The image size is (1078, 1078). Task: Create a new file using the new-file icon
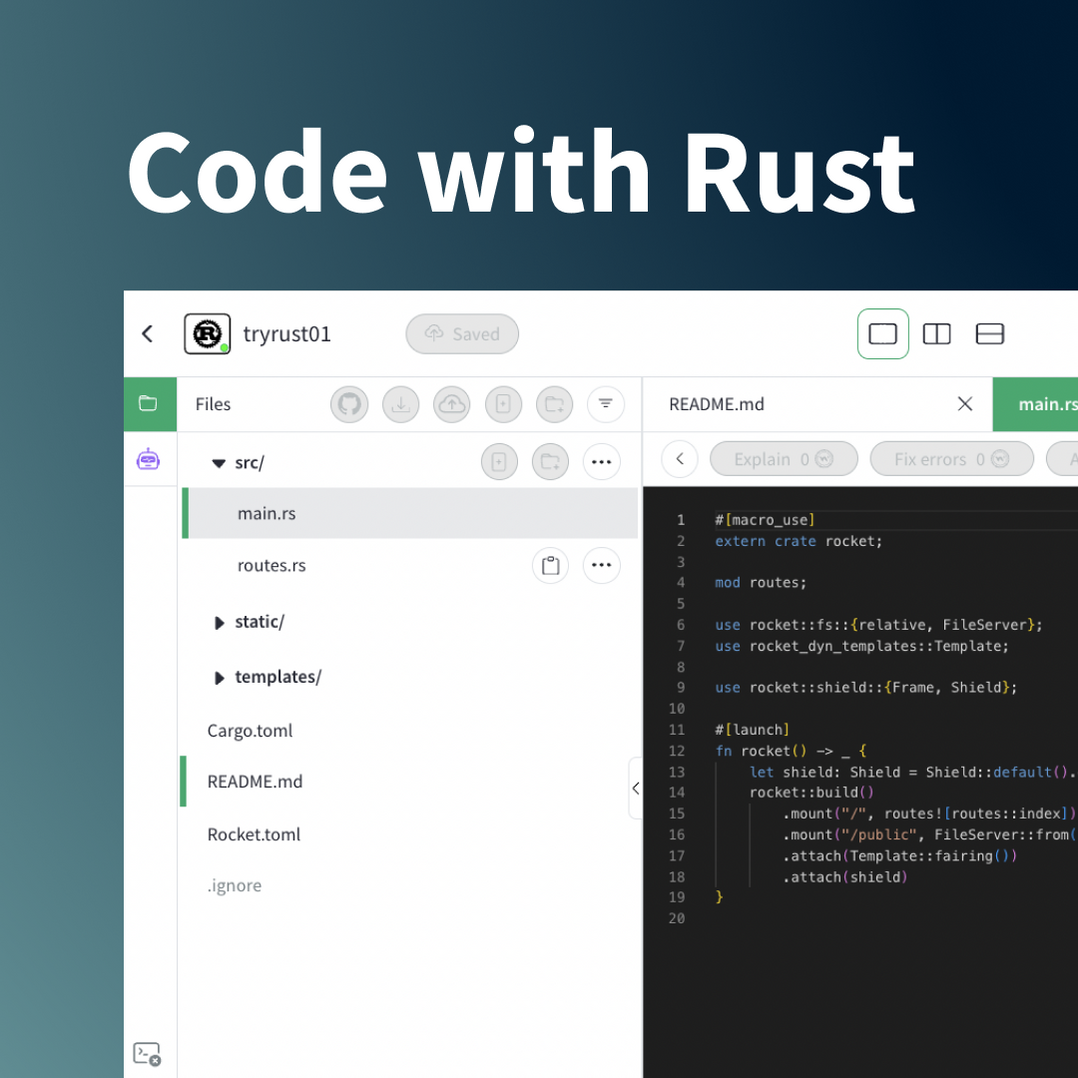(x=503, y=404)
